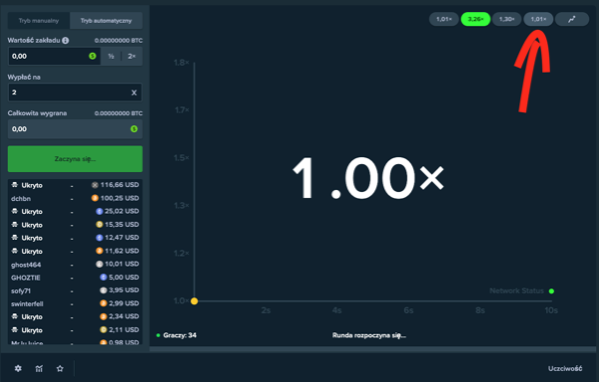The width and height of the screenshot is (599, 382).
Task: Select player sofy71
Action: (21, 291)
